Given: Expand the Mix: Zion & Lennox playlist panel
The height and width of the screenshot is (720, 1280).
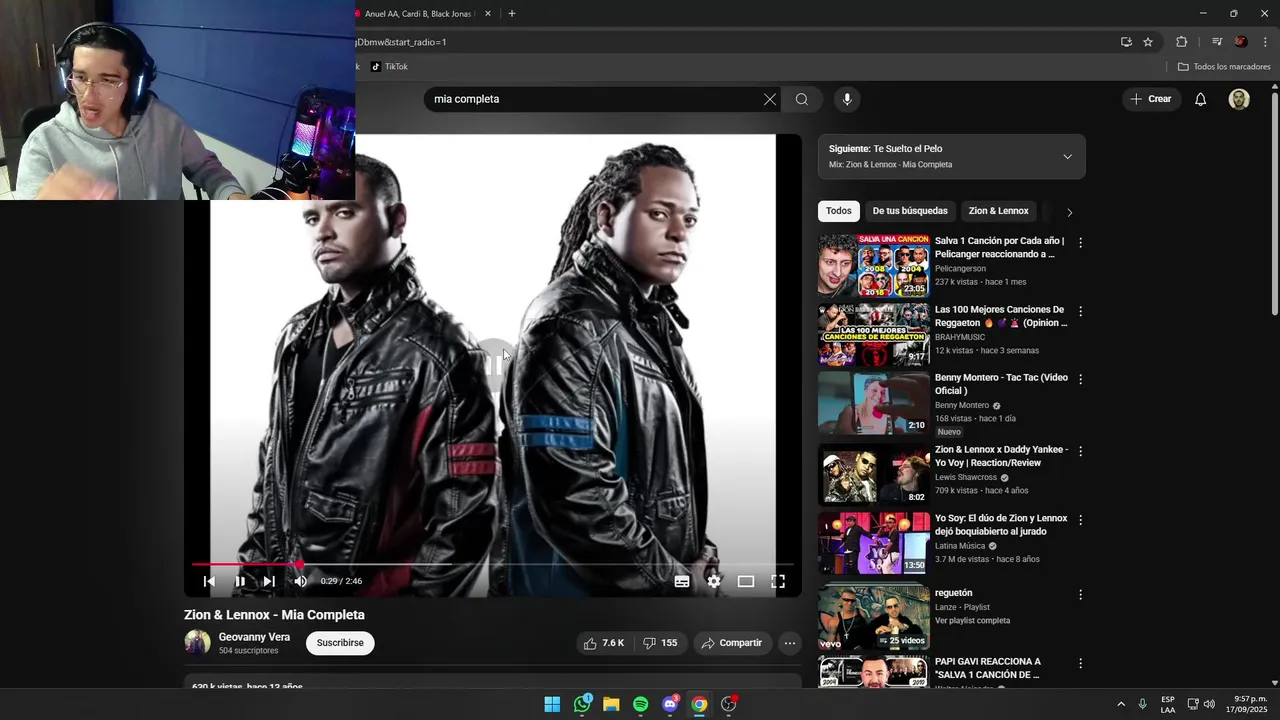Looking at the screenshot, I should click(1067, 157).
